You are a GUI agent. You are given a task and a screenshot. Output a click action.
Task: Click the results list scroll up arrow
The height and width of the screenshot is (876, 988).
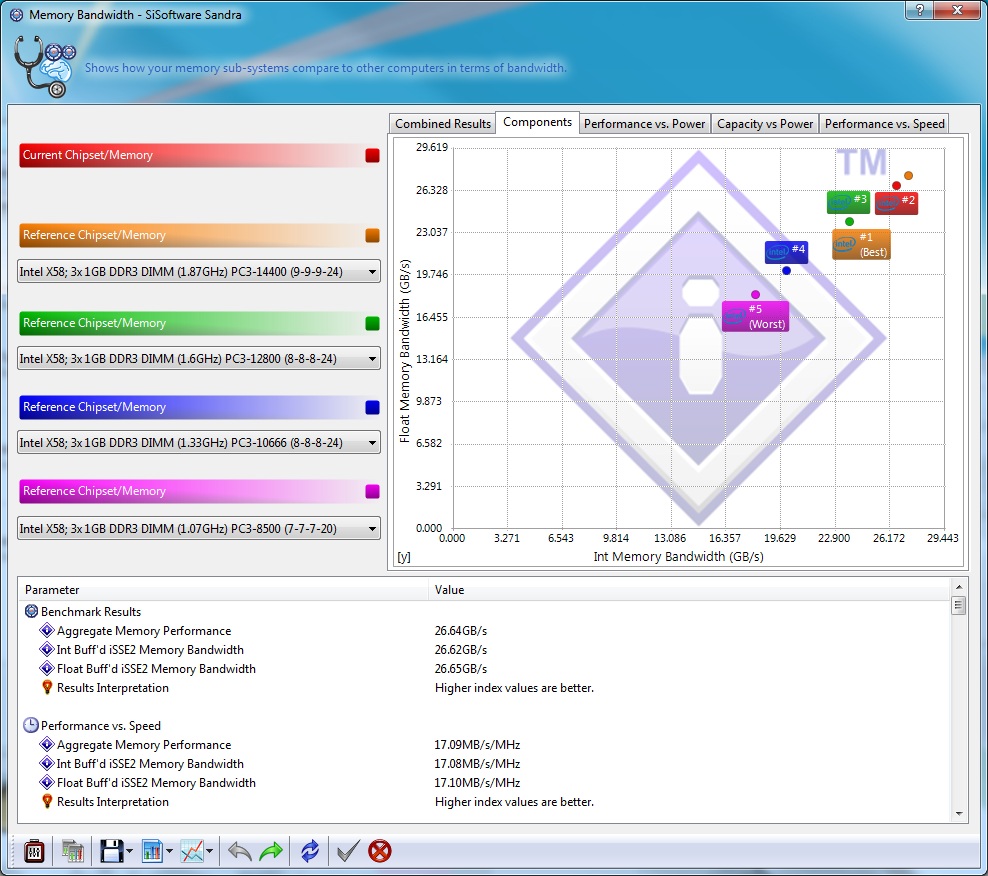click(959, 587)
